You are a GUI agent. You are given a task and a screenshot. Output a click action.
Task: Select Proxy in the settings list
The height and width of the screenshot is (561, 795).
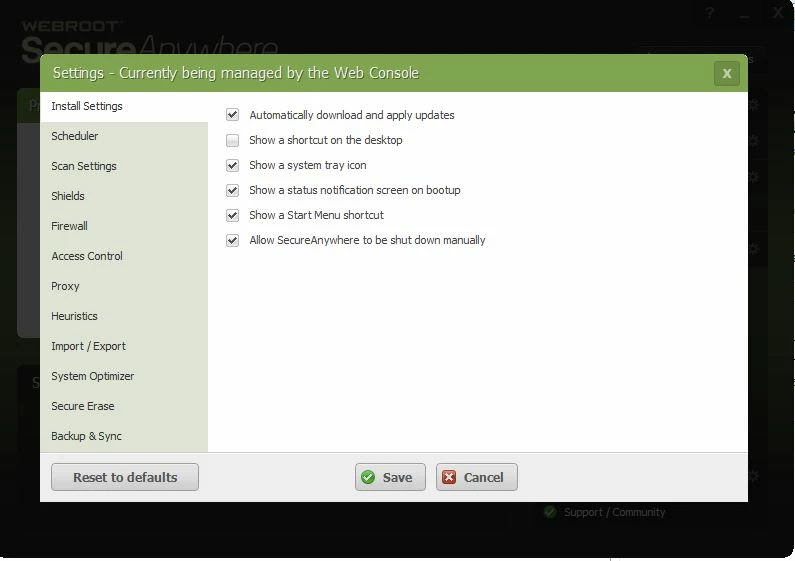point(124,286)
